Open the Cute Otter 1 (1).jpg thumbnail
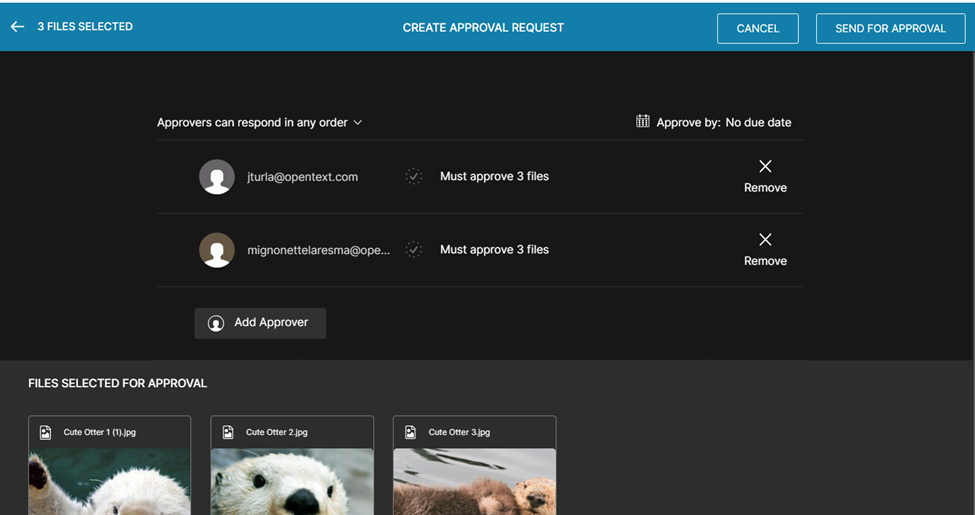The width and height of the screenshot is (975, 515). [x=109, y=481]
